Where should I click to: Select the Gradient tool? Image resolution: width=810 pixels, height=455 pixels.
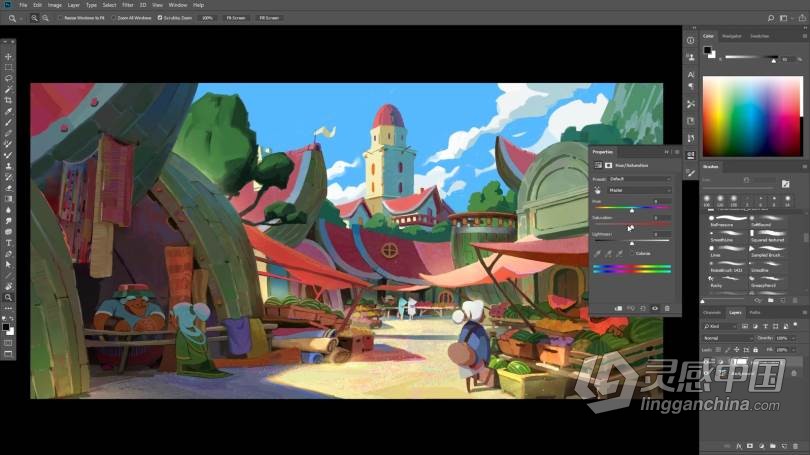8,199
